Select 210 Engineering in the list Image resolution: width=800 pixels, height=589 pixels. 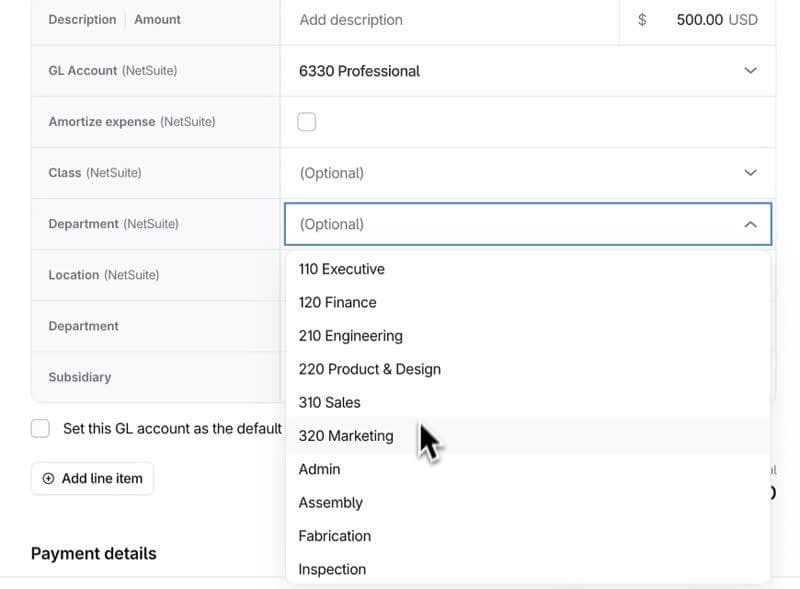tap(351, 336)
